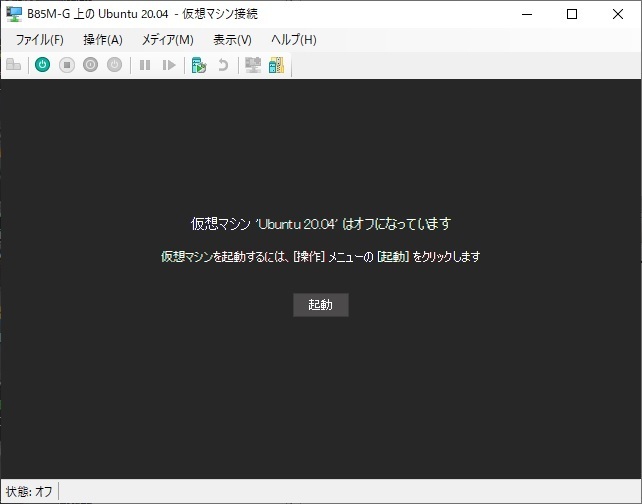This screenshot has width=642, height=504.
Task: Click the Shut Down toolbar icon
Action: click(91, 65)
